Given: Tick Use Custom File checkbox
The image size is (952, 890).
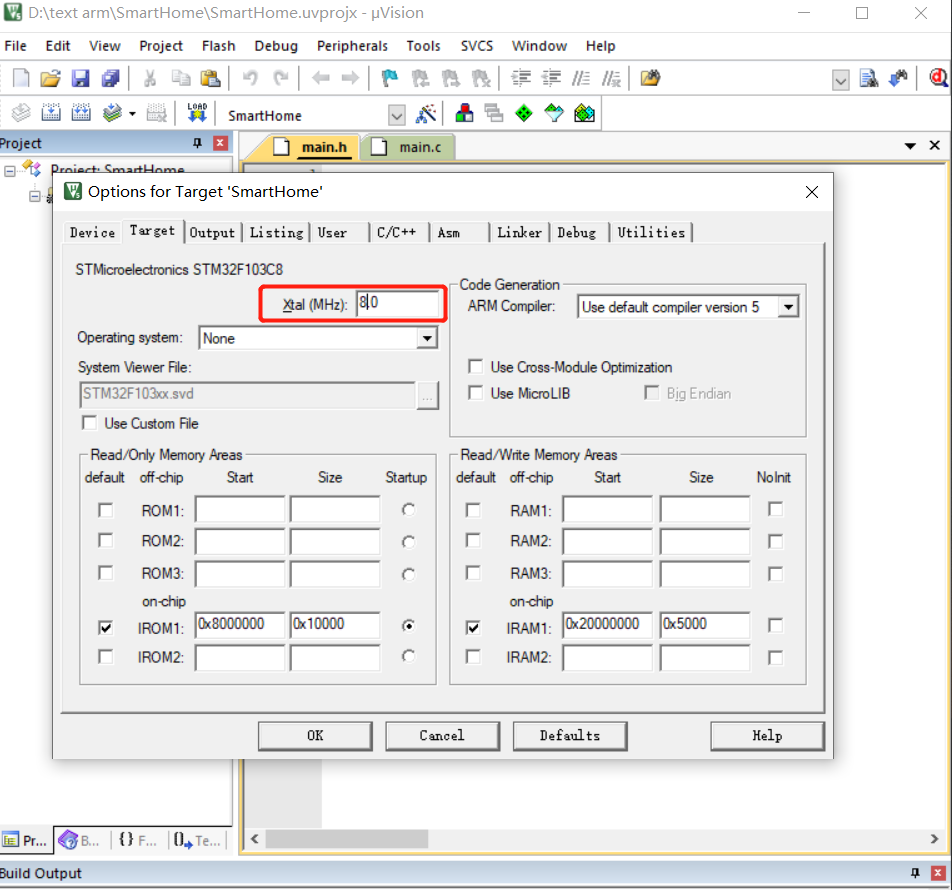Looking at the screenshot, I should 89,423.
